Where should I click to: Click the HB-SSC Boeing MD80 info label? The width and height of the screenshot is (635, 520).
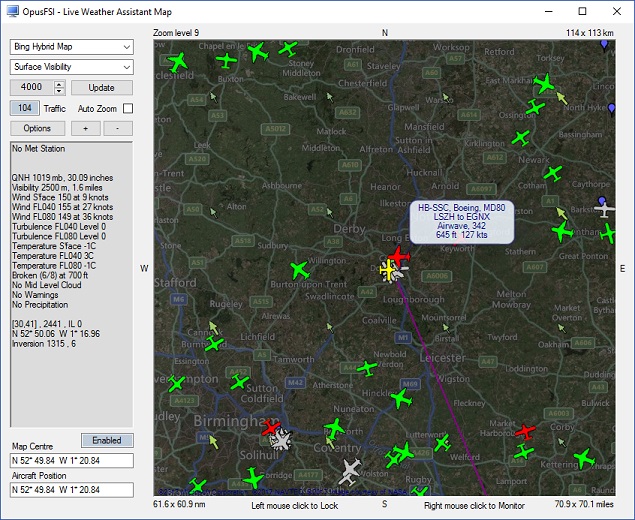pos(462,222)
